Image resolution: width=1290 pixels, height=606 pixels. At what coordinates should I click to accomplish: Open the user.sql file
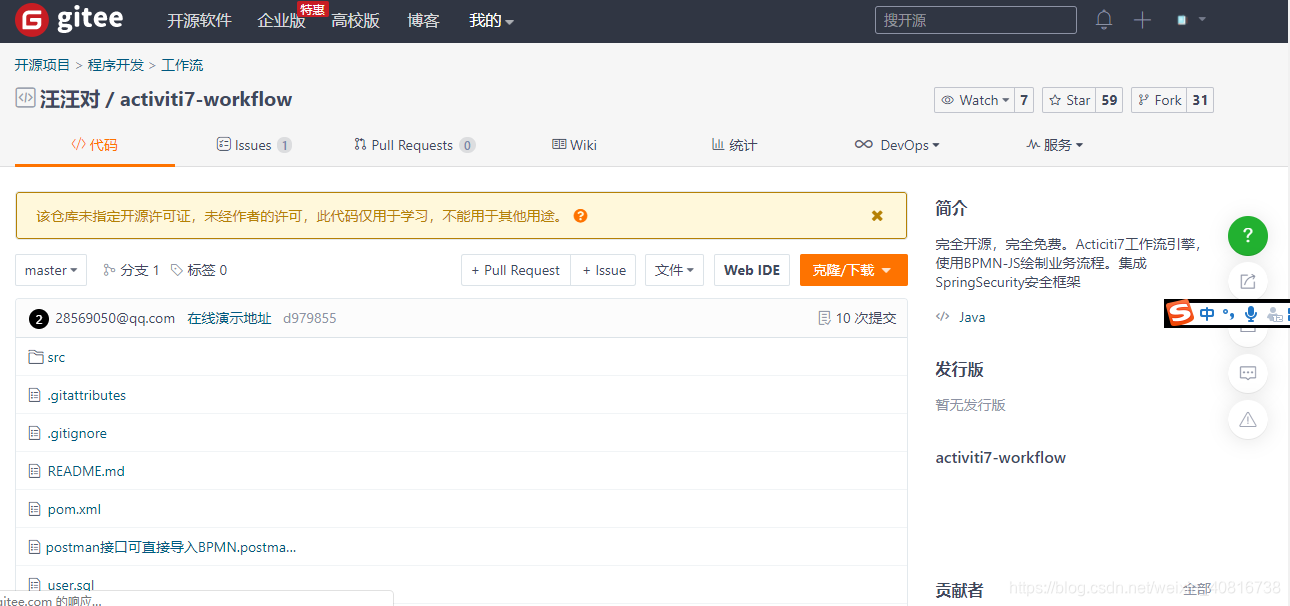(x=71, y=585)
